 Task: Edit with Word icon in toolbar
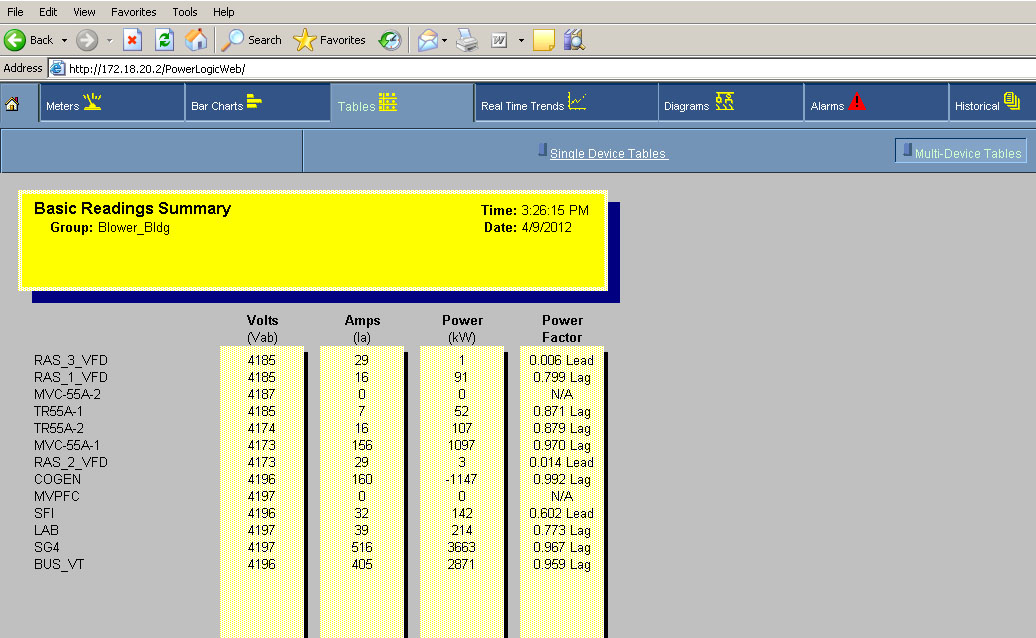point(499,40)
